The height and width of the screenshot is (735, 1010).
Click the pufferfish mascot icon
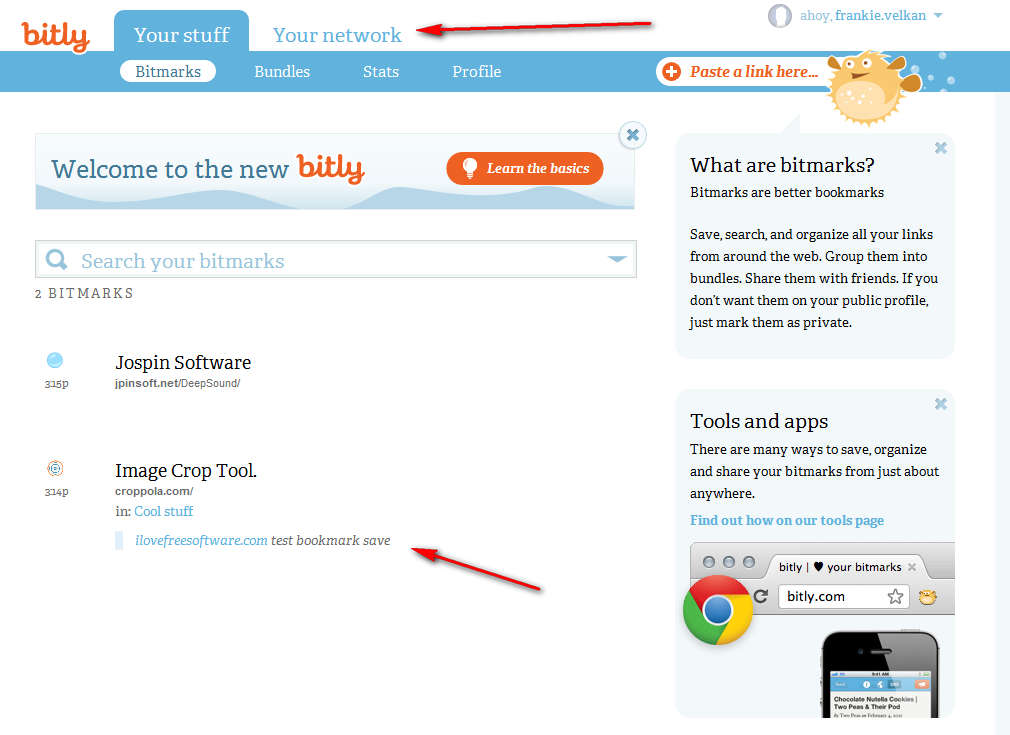[872, 87]
